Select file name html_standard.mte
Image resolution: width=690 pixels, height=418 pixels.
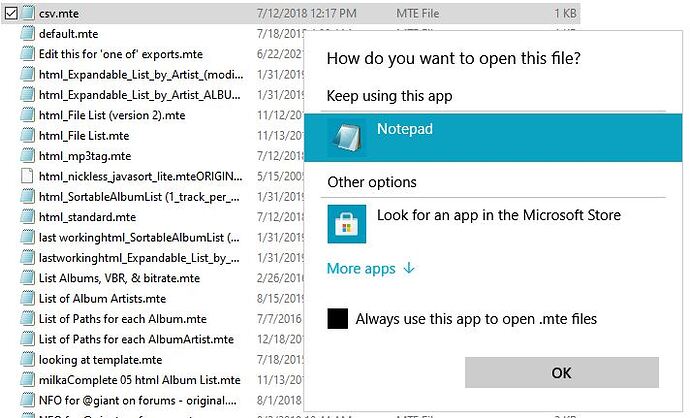point(88,217)
